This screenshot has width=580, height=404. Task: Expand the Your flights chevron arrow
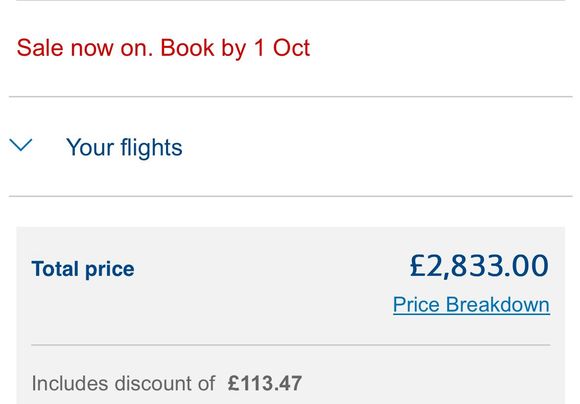pyautogui.click(x=21, y=145)
